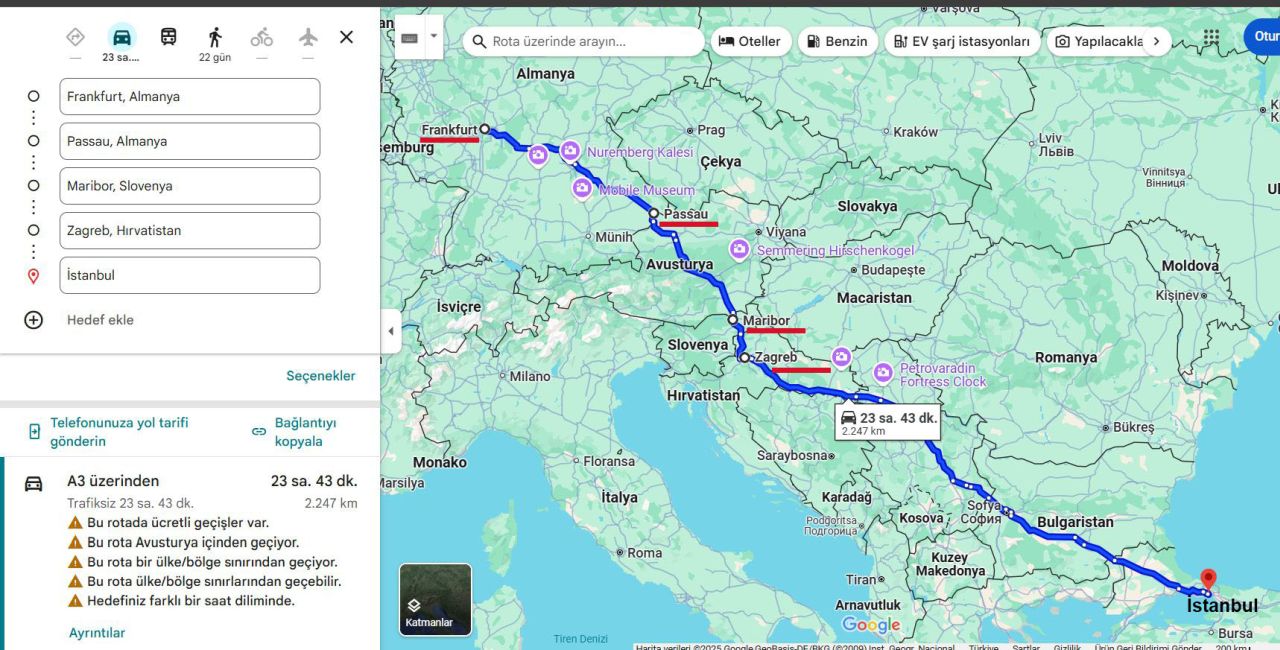Add a destination with the plus icon
This screenshot has width=1280, height=650.
[x=34, y=320]
